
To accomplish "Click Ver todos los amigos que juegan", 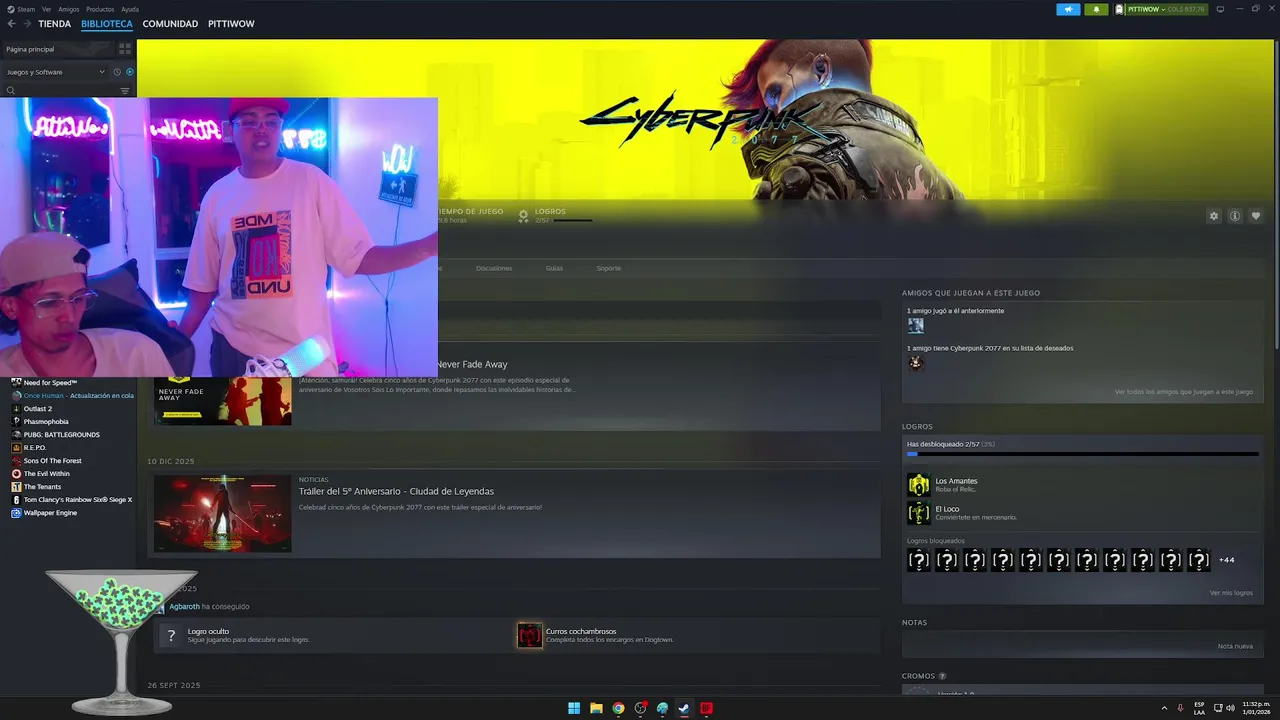I will click(x=1184, y=392).
